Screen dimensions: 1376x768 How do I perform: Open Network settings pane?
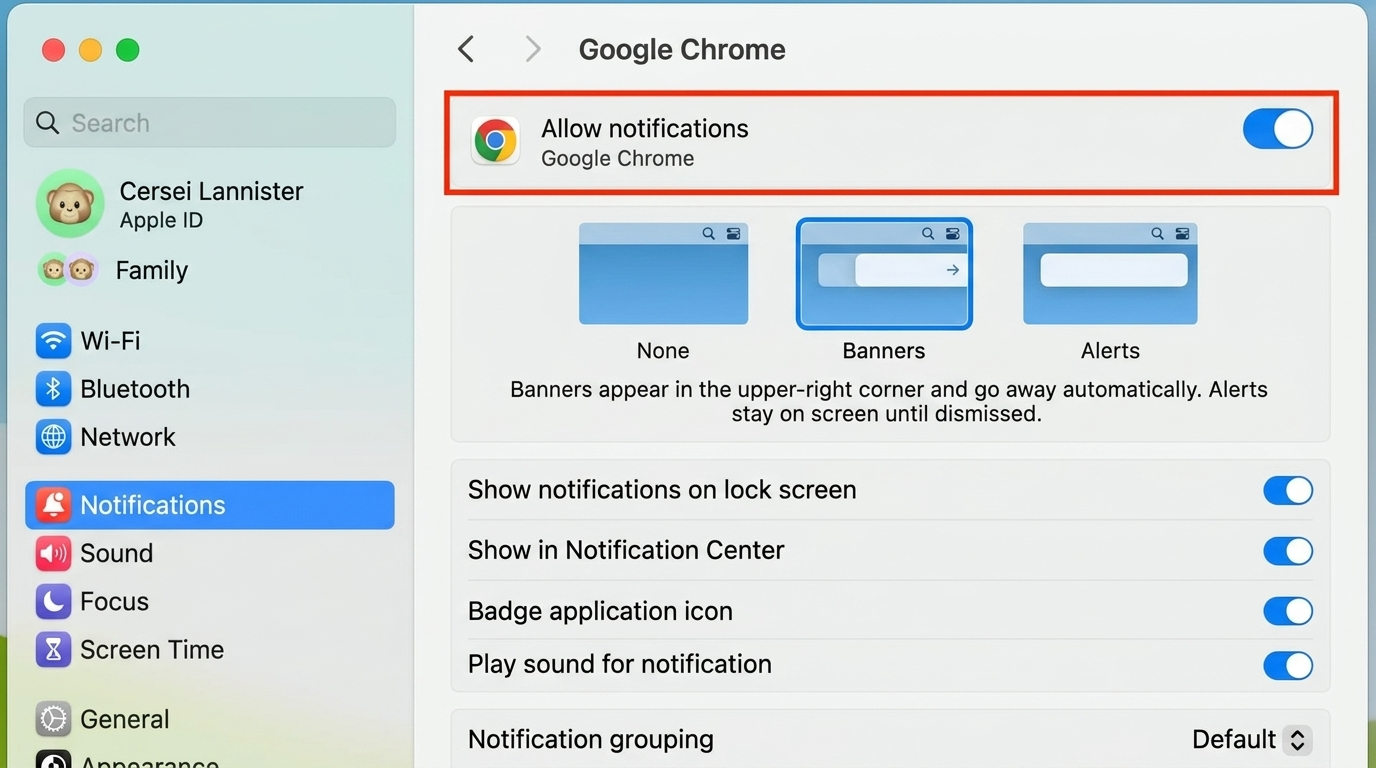pos(210,437)
